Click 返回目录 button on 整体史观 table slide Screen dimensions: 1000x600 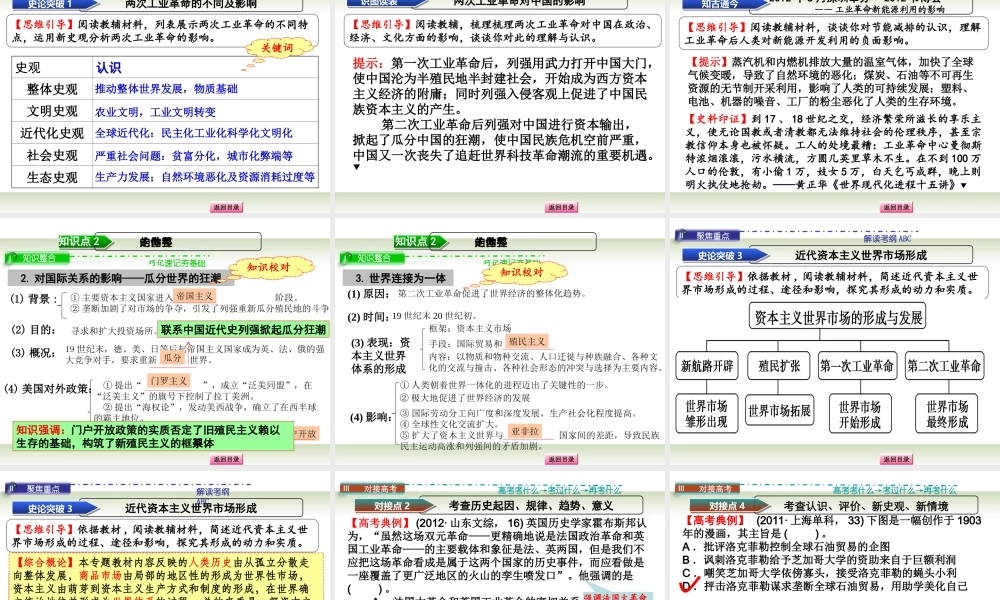(226, 207)
